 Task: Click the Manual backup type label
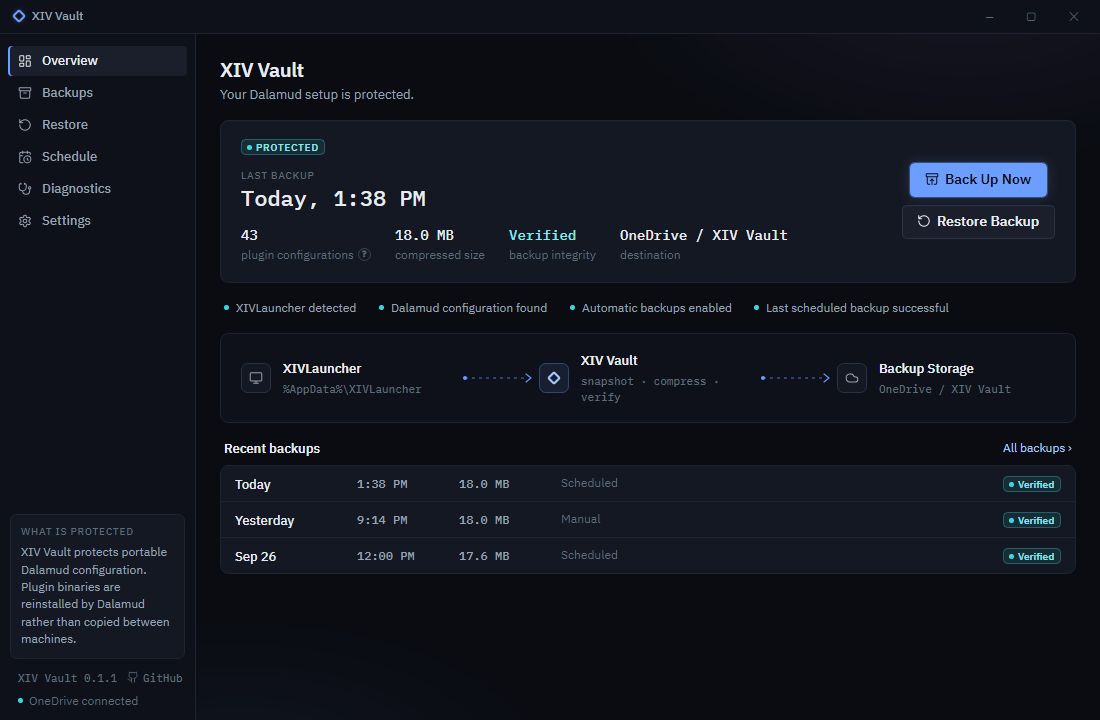[581, 519]
